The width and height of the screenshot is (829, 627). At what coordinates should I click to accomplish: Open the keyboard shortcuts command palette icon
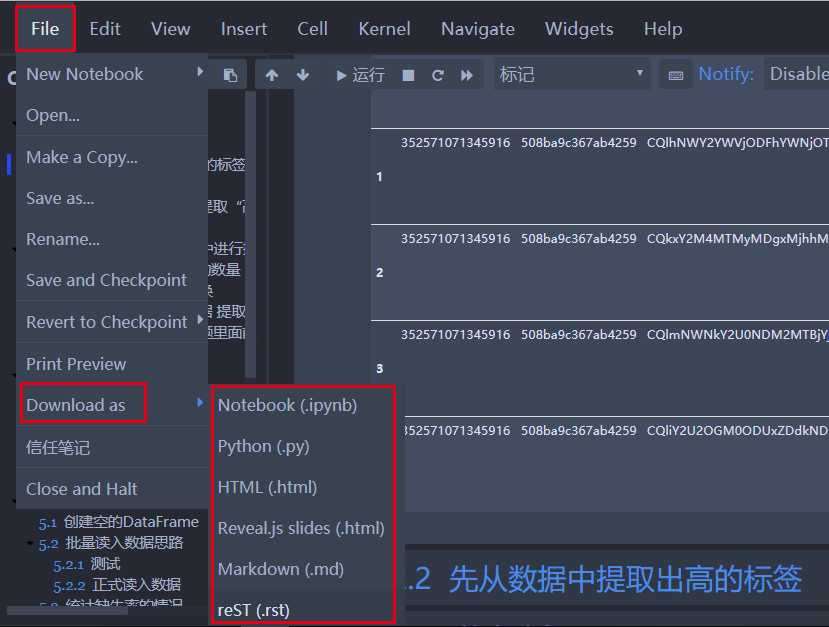(x=674, y=74)
